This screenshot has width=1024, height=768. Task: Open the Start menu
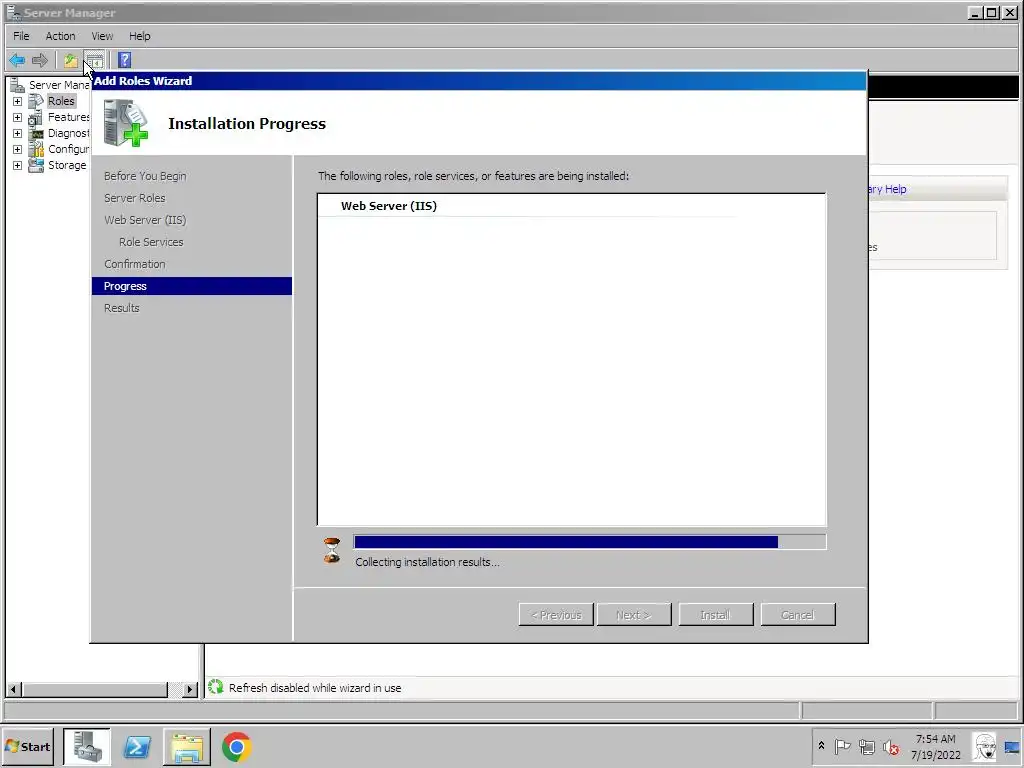pos(27,746)
